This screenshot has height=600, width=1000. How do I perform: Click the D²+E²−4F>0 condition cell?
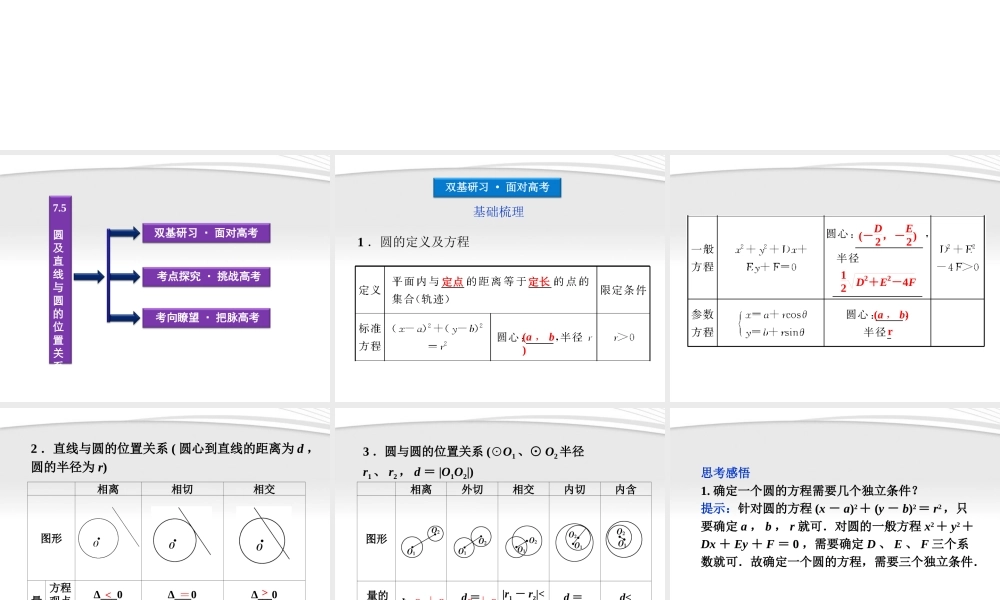pyautogui.click(x=957, y=258)
